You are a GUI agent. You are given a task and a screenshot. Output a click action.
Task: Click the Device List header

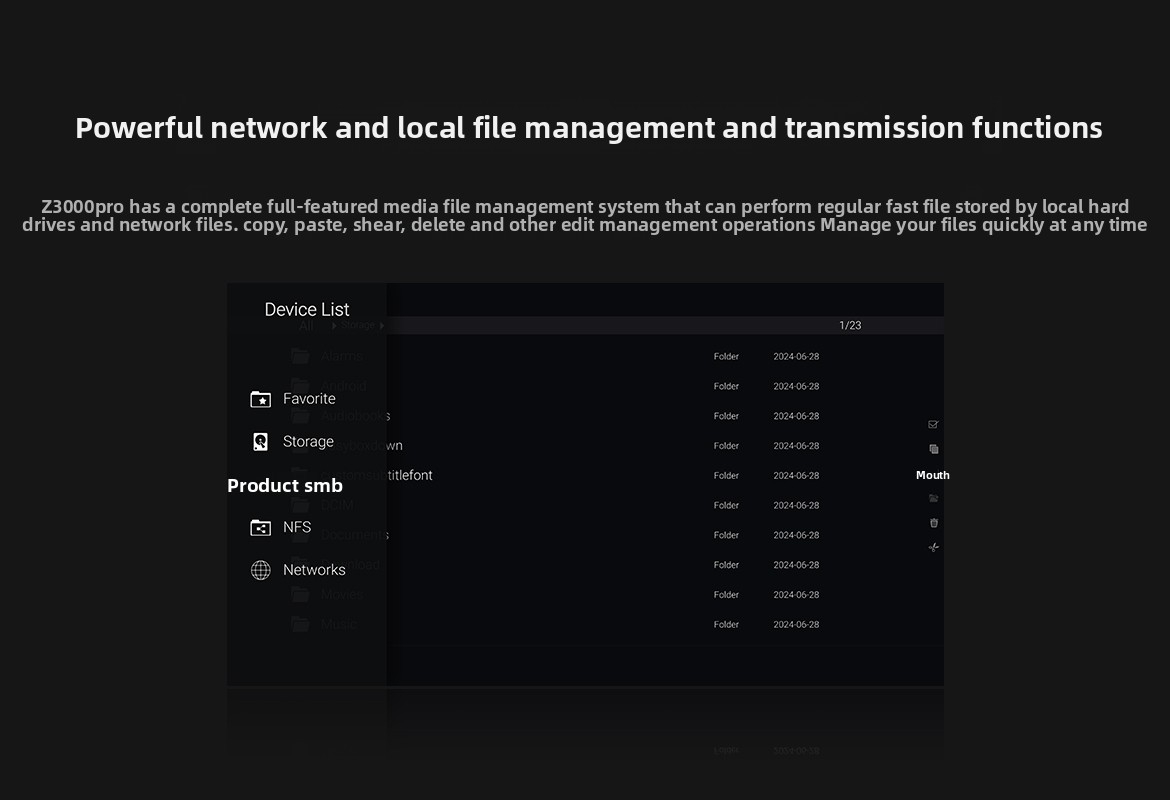(x=307, y=310)
